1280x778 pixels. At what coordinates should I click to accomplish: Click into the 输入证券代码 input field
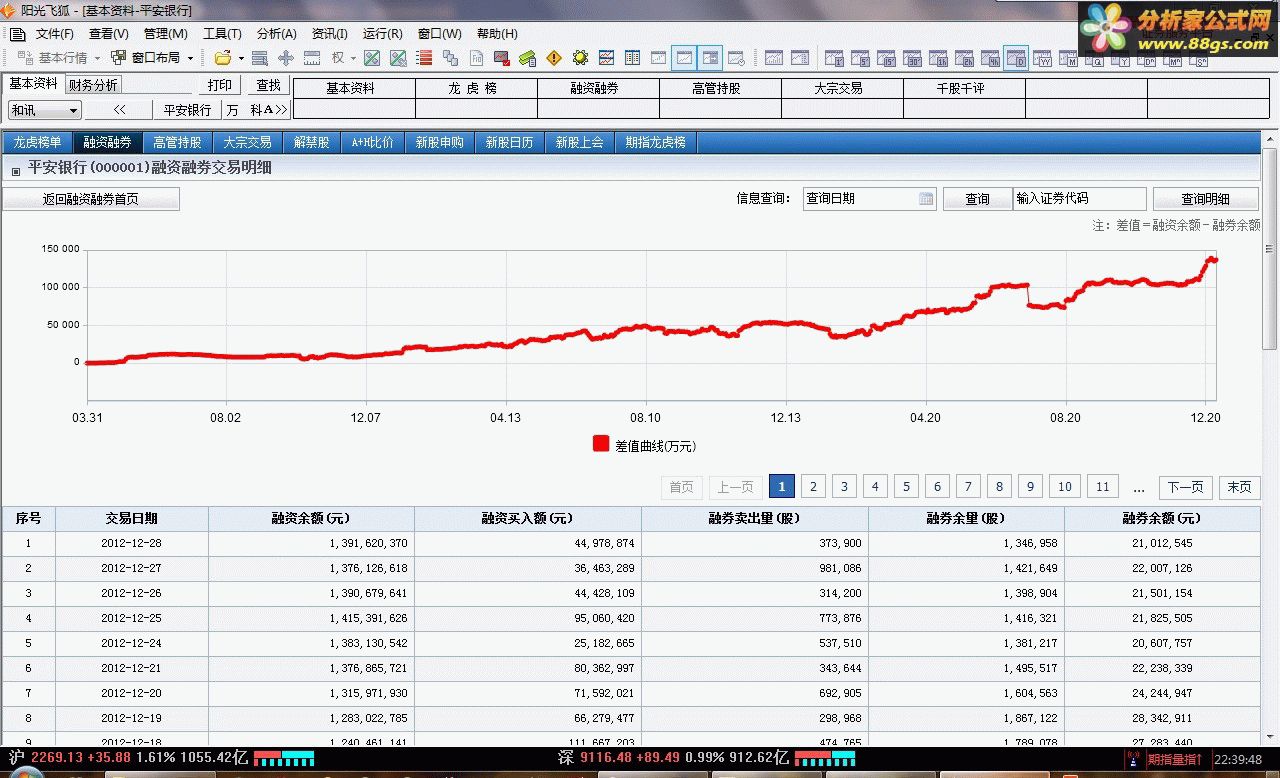(1080, 199)
